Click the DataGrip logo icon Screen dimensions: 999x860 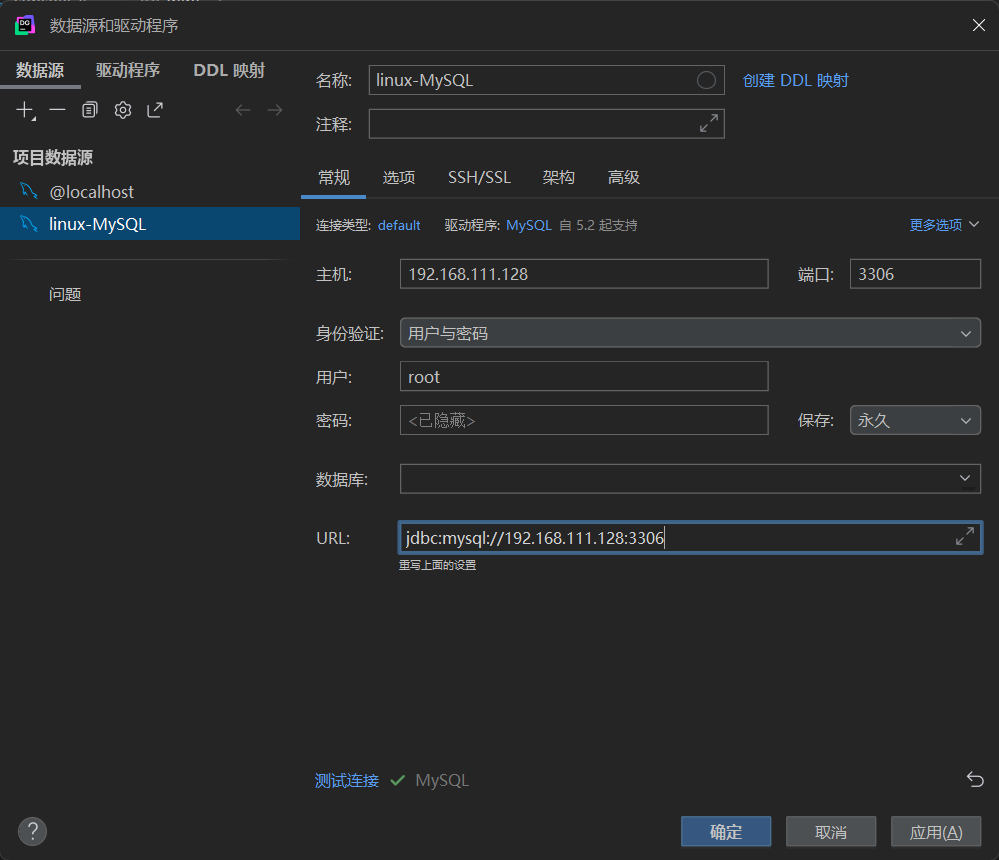[x=25, y=25]
